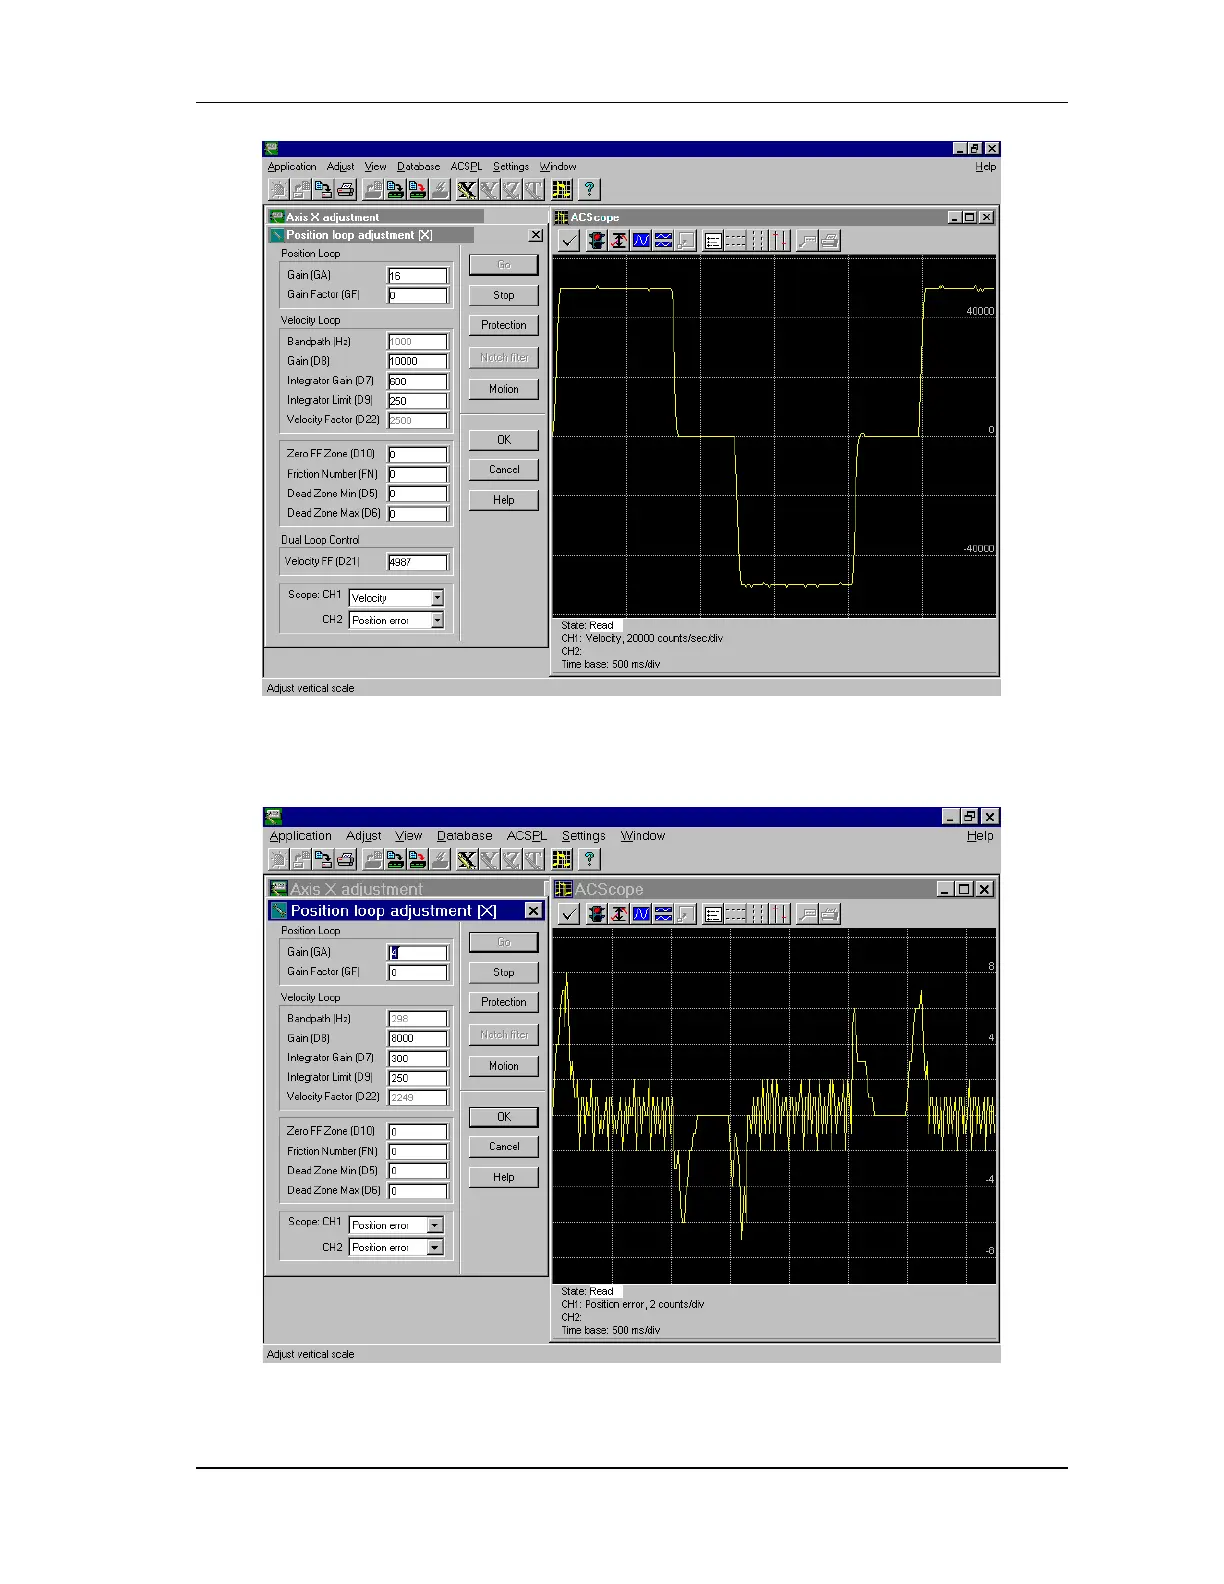Screen dimensions: 1224x1584
Task: Click X axis adjustment icon in bottom screenshot toolbar
Action: coord(467,859)
